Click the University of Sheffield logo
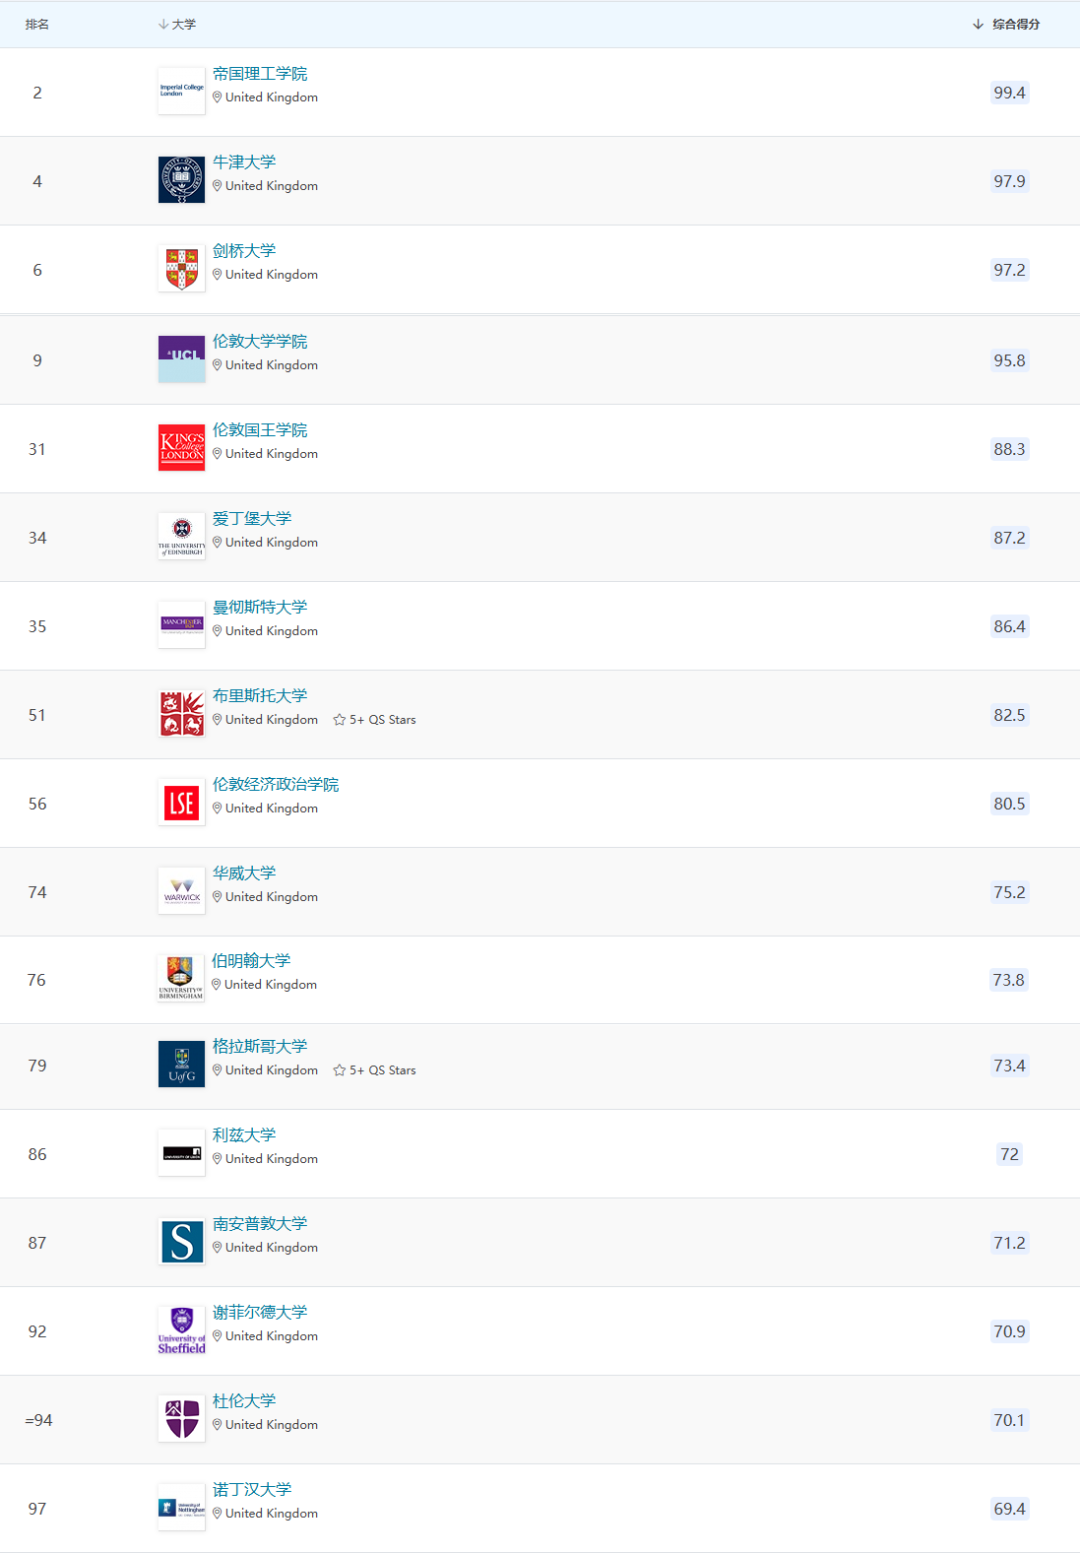Image resolution: width=1080 pixels, height=1553 pixels. [181, 1330]
